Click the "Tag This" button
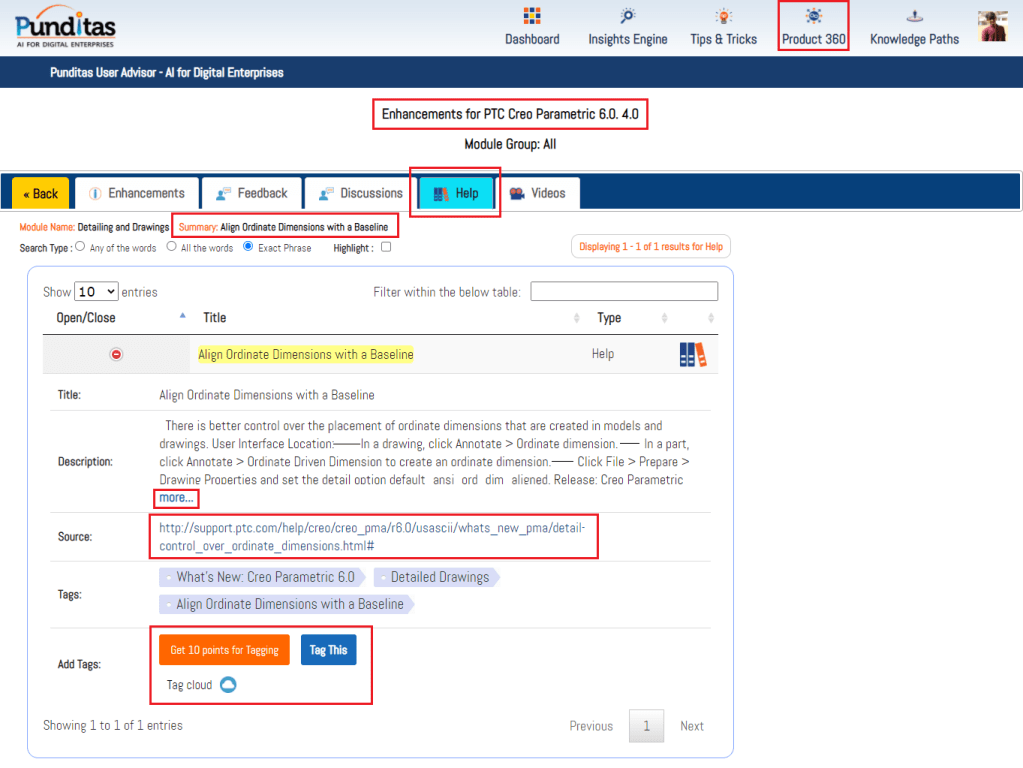Screen dimensions: 1023x768 click(328, 650)
